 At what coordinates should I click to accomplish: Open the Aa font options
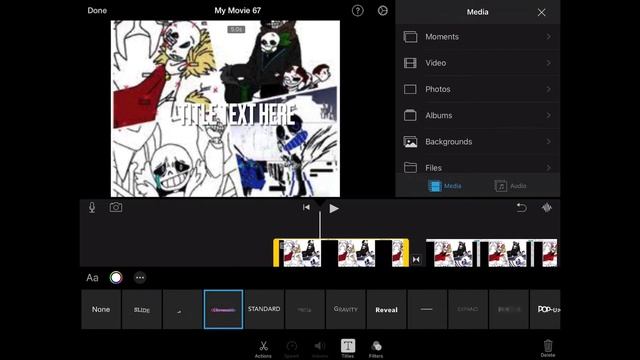[92, 278]
